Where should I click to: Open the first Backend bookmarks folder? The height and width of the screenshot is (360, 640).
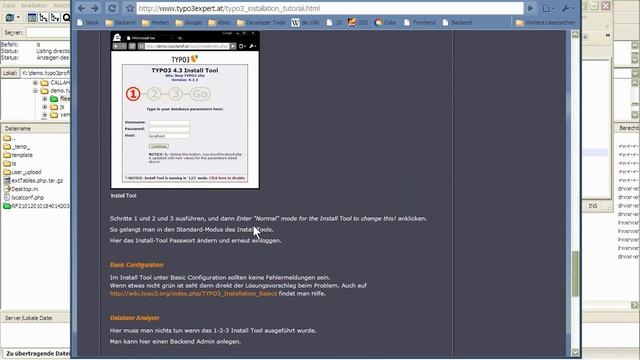[x=120, y=22]
